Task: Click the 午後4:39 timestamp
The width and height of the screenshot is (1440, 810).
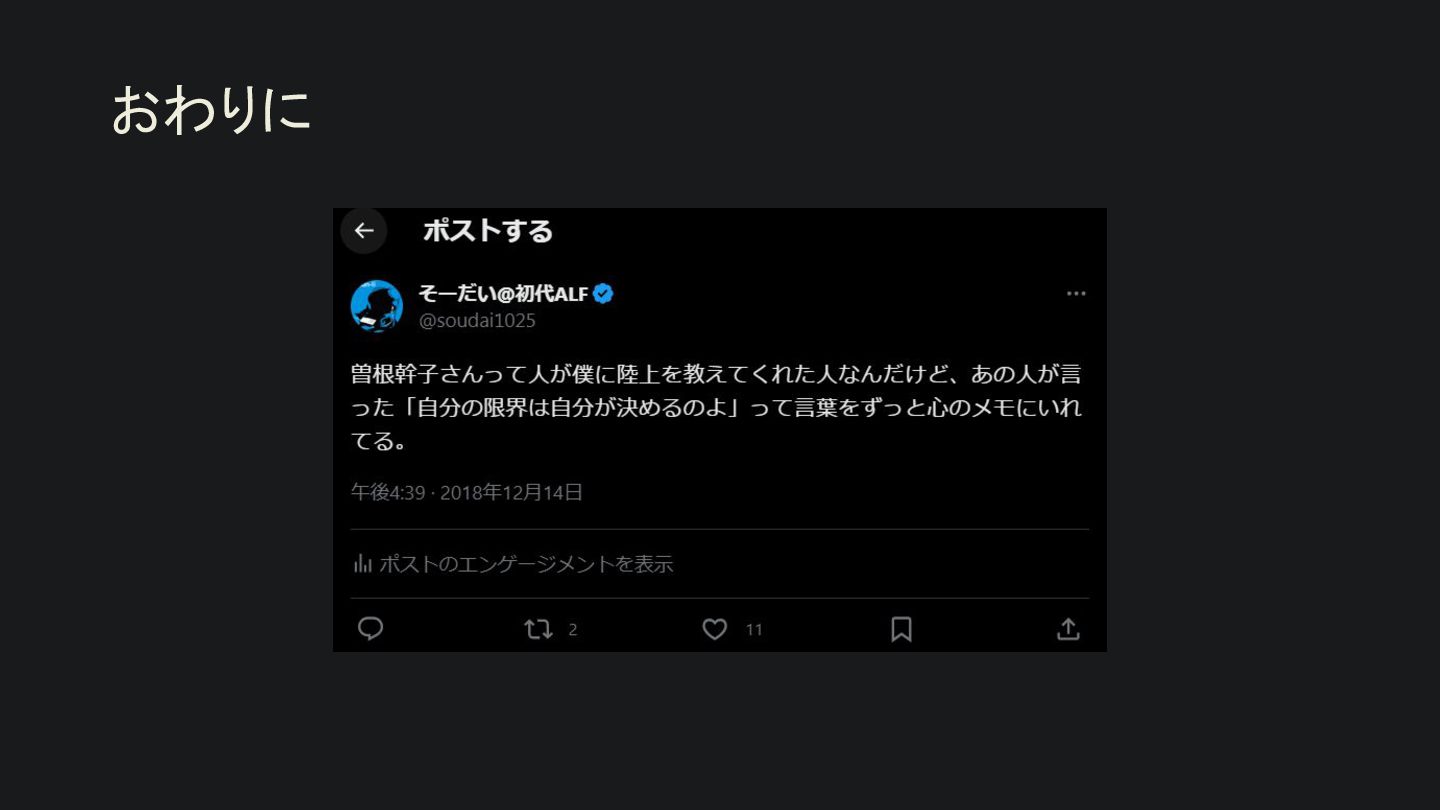Action: 388,492
